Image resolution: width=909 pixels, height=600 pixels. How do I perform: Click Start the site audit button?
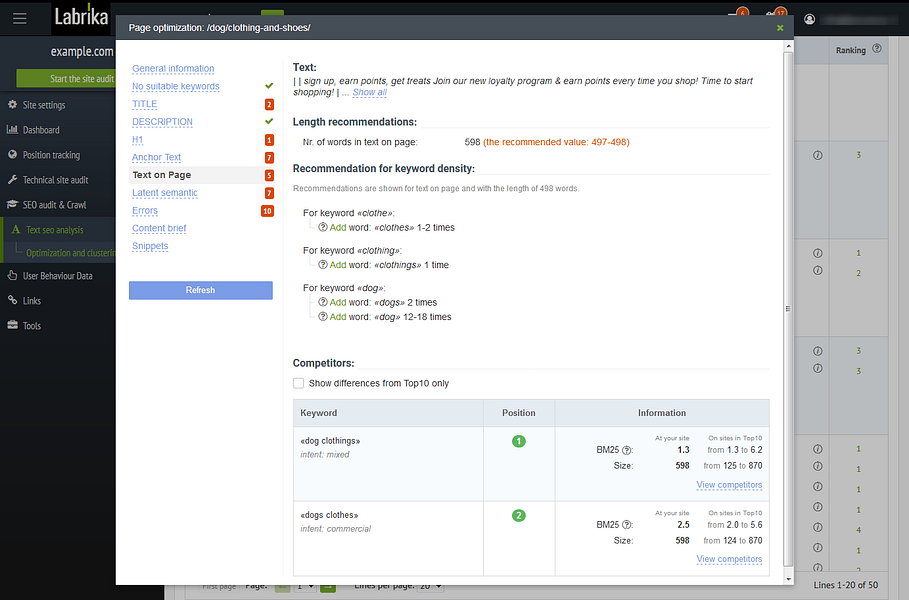[x=67, y=78]
